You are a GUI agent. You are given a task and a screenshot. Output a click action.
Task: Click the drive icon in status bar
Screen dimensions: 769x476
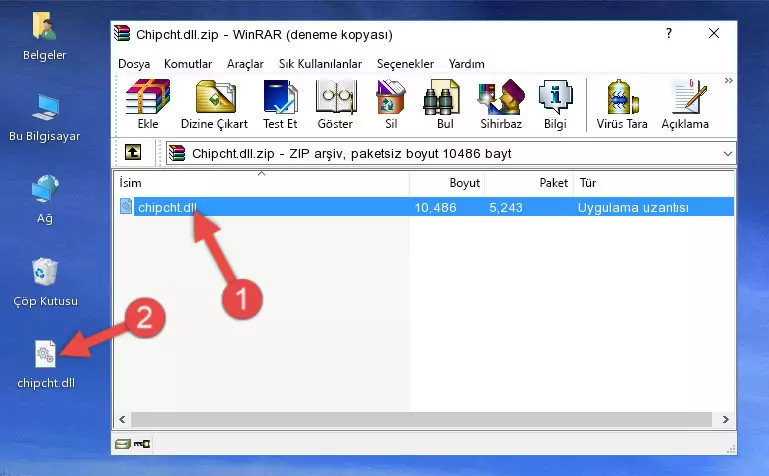pos(123,444)
